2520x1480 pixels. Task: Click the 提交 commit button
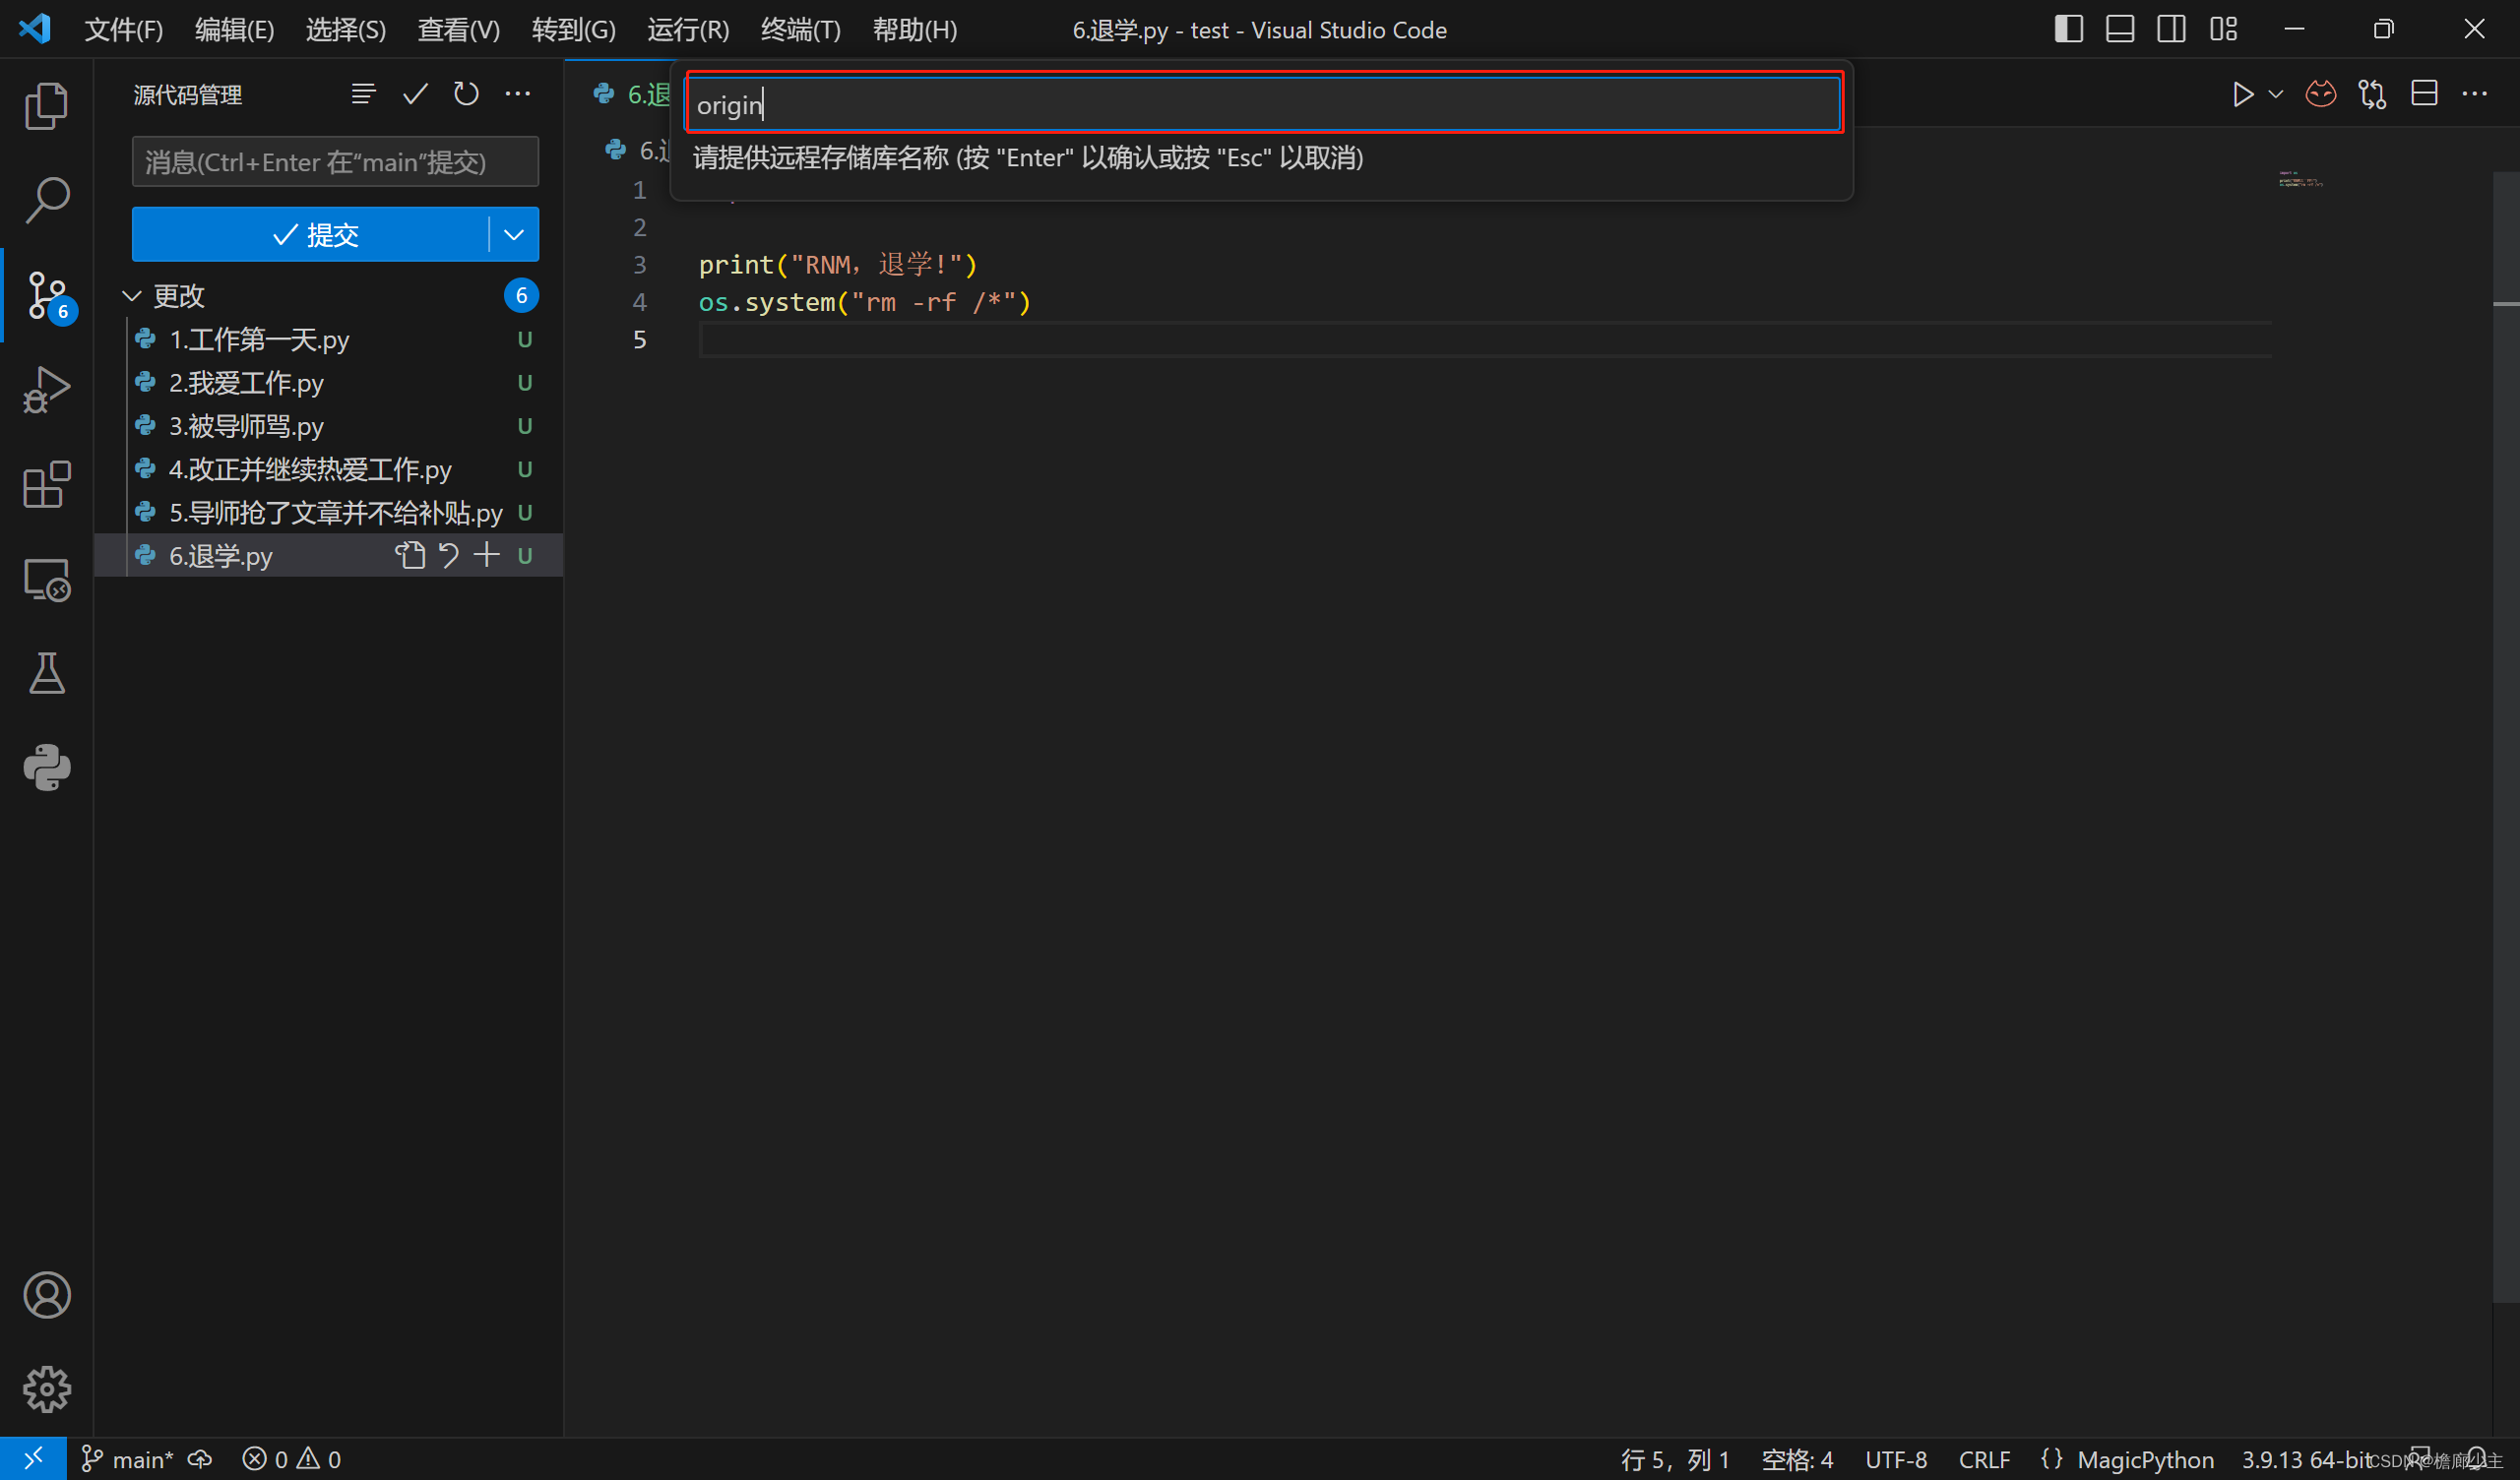pyautogui.click(x=311, y=234)
